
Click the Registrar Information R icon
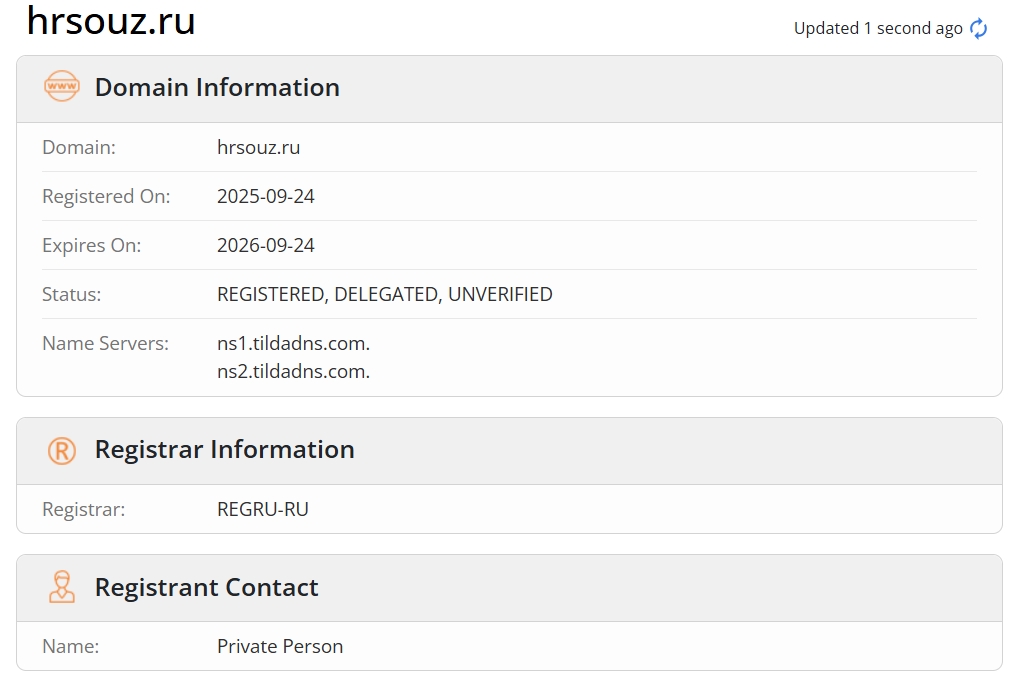(x=62, y=450)
